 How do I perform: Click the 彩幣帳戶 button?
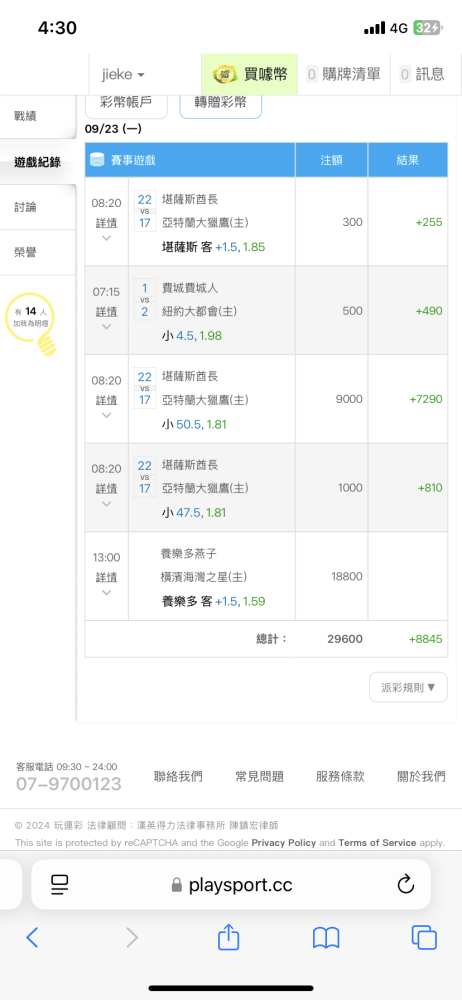click(126, 103)
